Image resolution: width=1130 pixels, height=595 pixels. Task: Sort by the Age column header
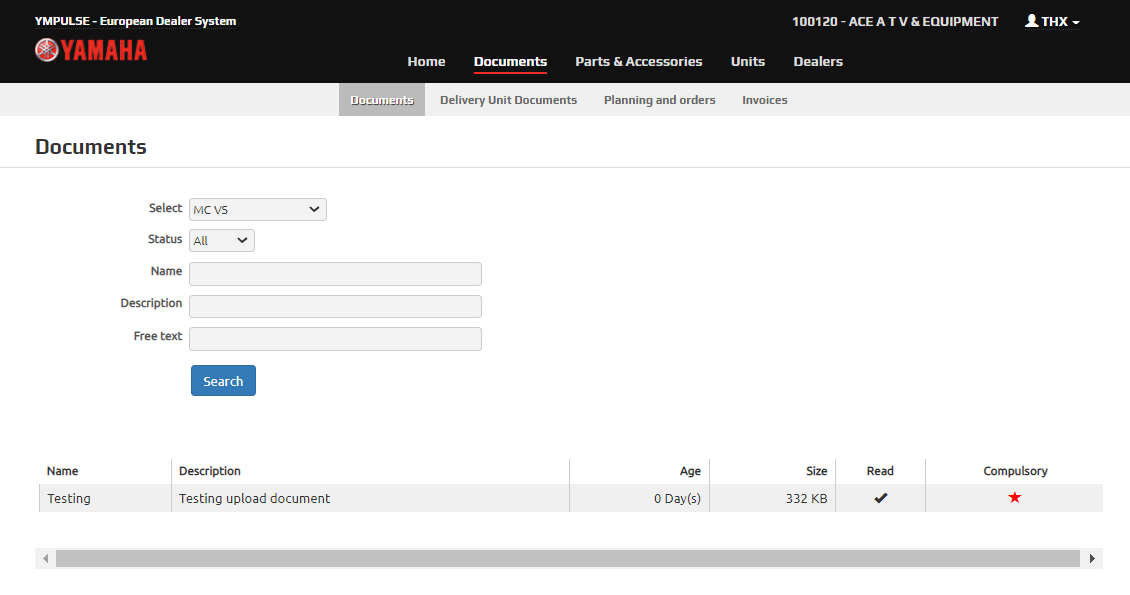coord(690,471)
